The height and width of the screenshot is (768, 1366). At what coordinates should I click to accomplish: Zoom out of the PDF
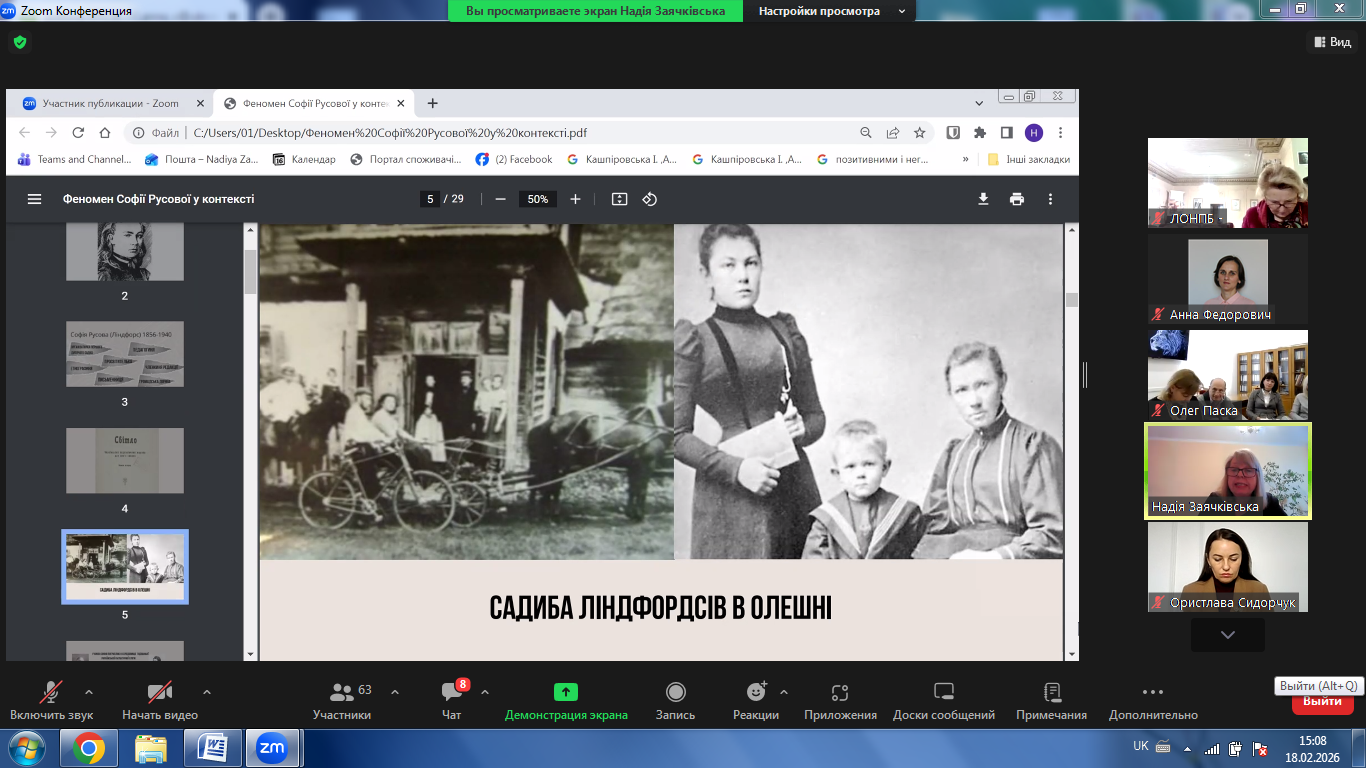pos(500,199)
